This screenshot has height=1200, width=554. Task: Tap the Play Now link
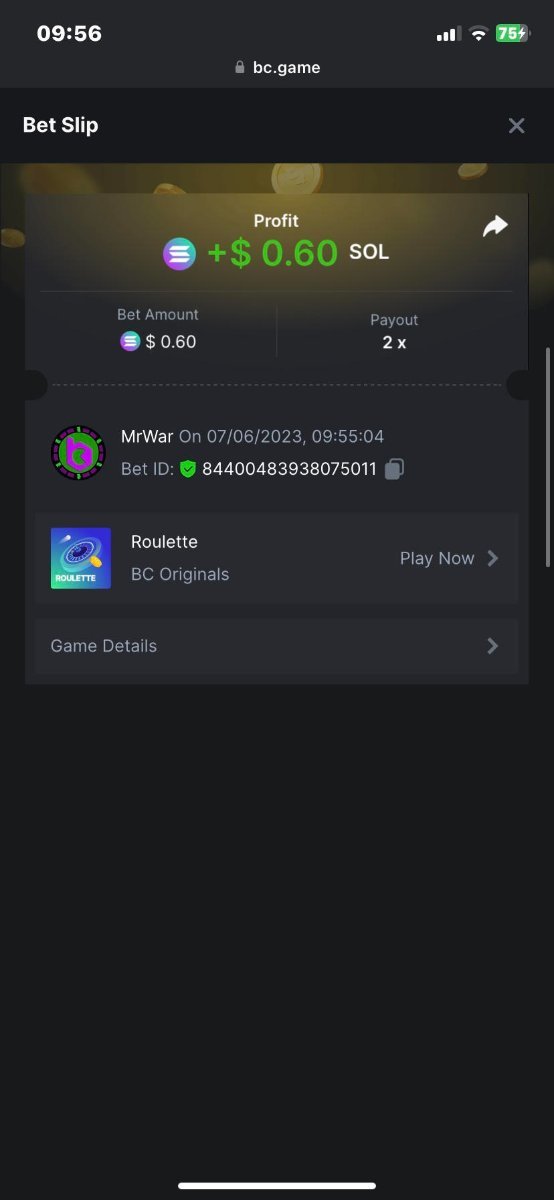pos(437,558)
